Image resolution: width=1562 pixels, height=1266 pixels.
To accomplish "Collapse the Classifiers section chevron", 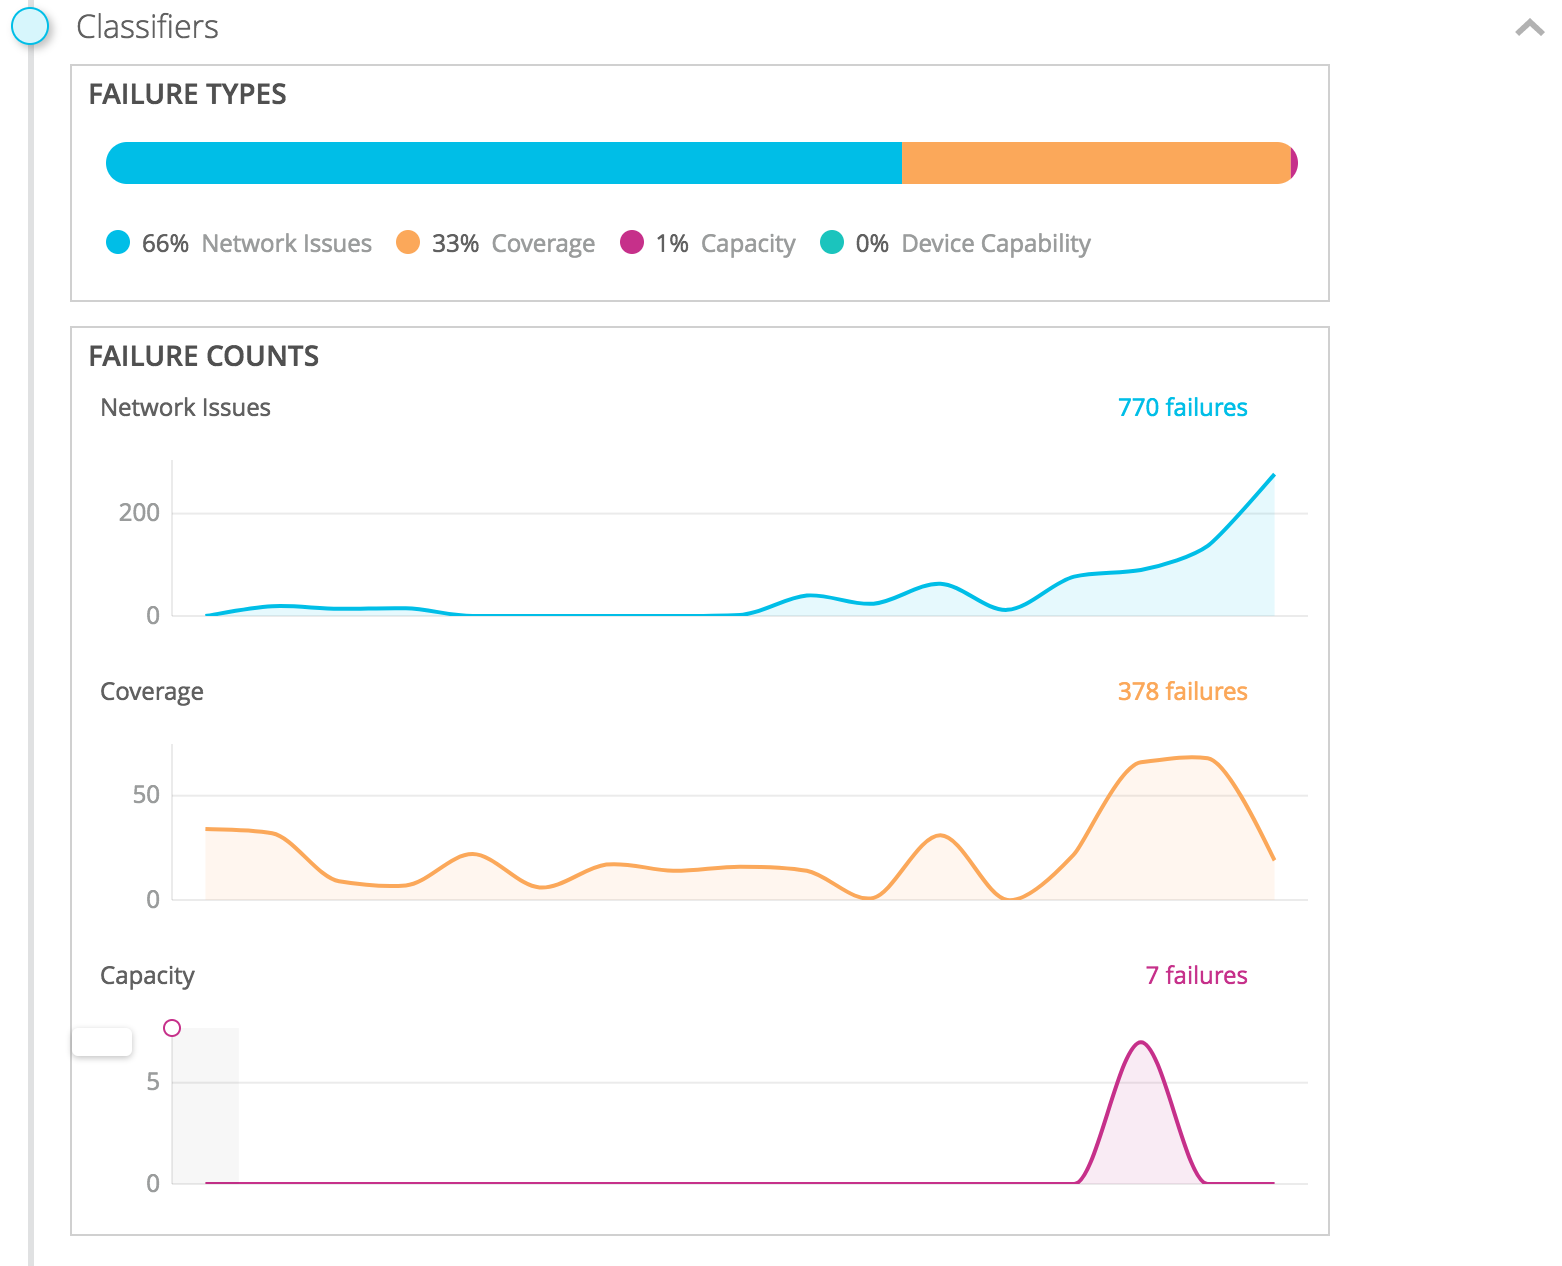I will coord(1529,28).
